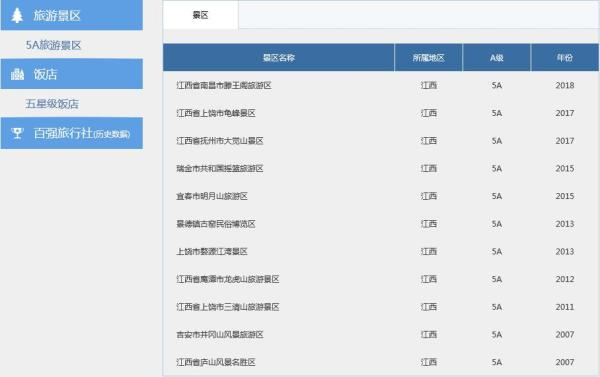Click the 所属地区 column header

(429, 58)
